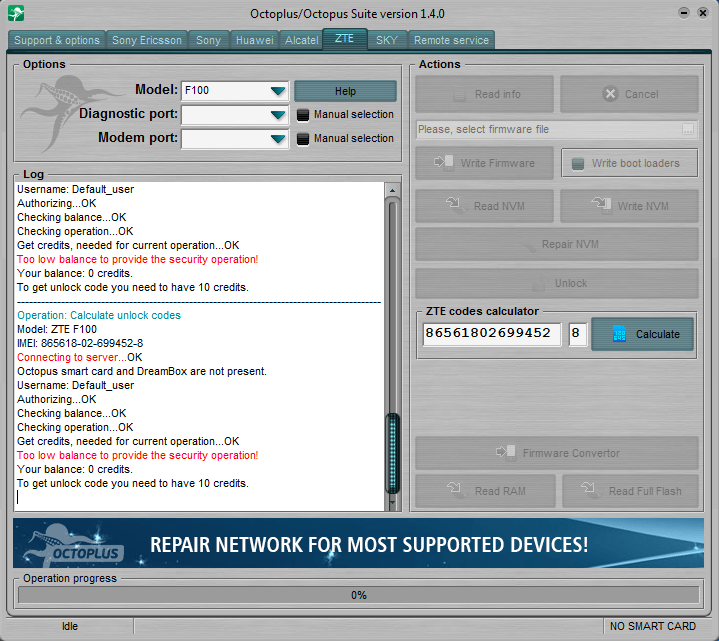
Task: Click the Repair NVM button
Action: click(557, 244)
